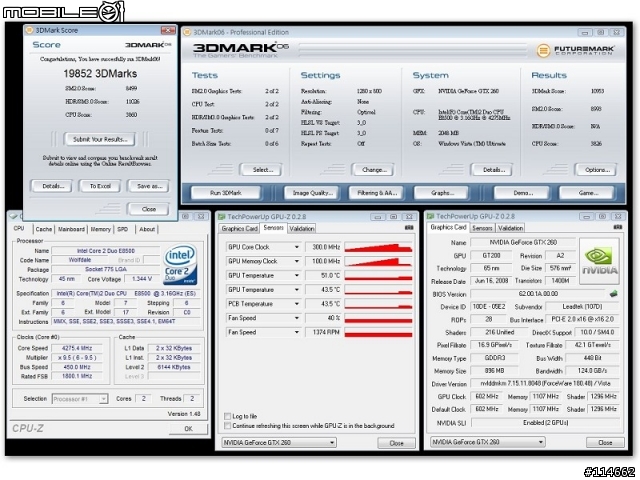Switch to the SPD tab in CPU-Z
Viewport: 640px width, 480px height.
pos(122,229)
